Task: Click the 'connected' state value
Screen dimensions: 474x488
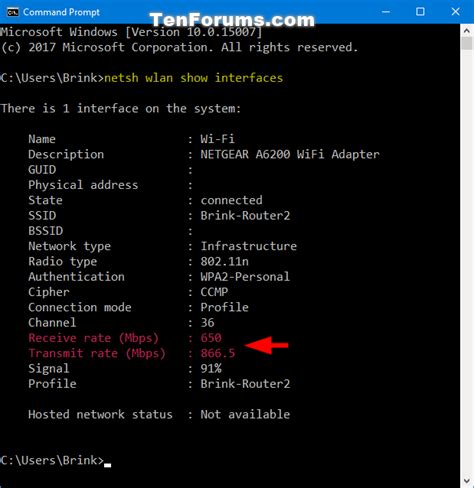Action: tap(231, 200)
